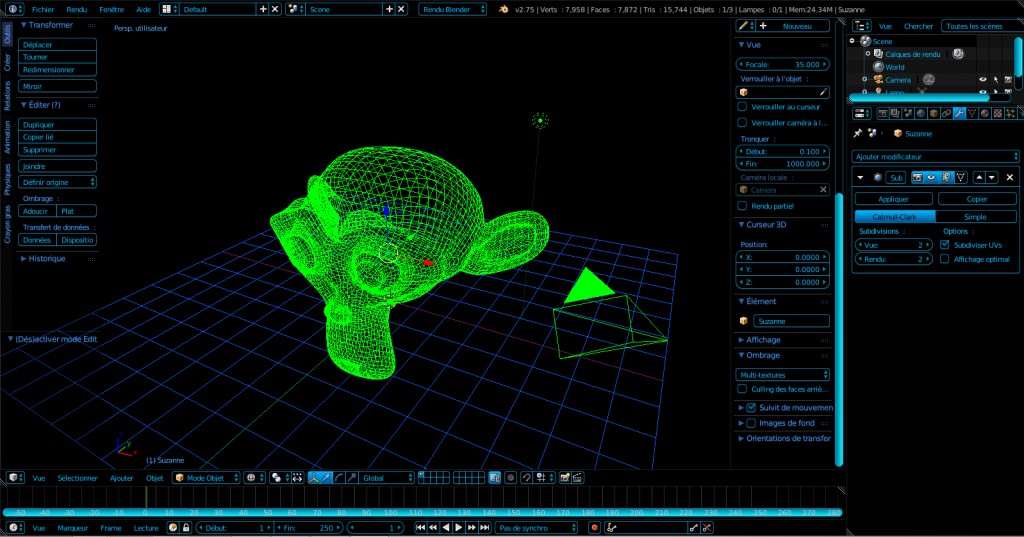Open the Texture checkerboard tab
The height and width of the screenshot is (537, 1024).
pyautogui.click(x=997, y=113)
